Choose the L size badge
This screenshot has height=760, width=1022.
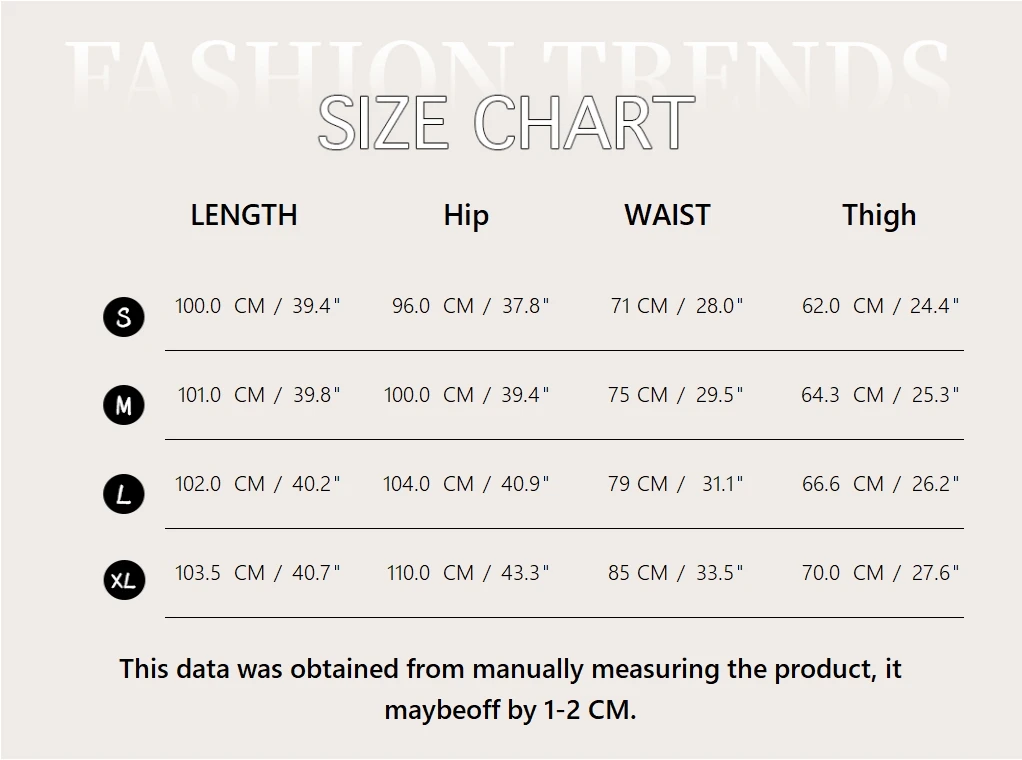tap(124, 494)
